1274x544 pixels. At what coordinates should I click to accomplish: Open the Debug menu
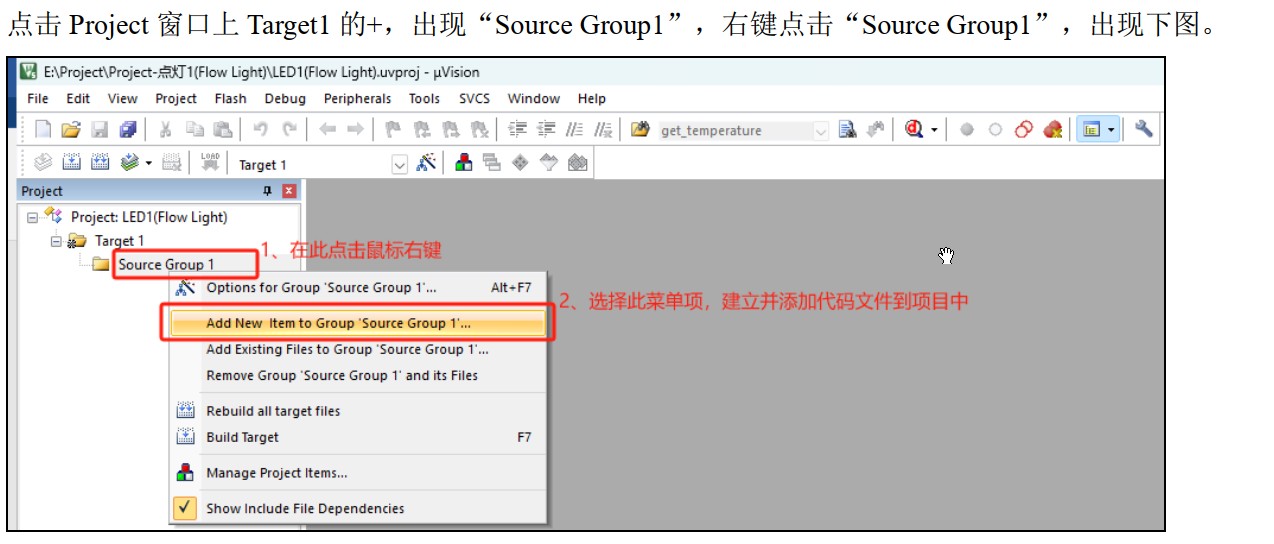285,98
